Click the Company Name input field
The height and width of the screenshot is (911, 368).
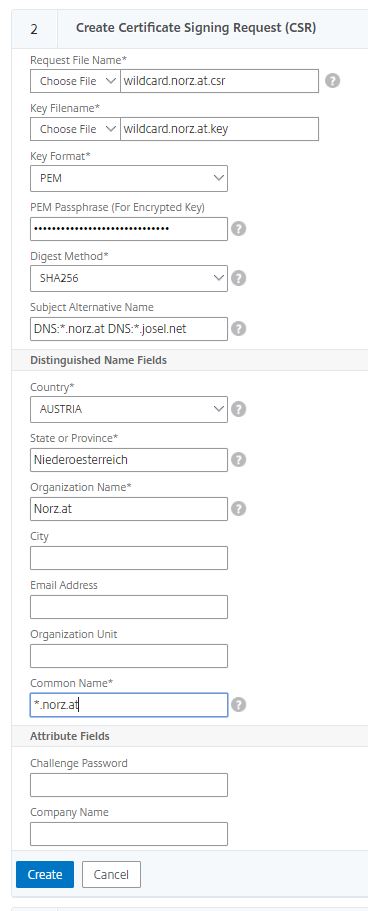pyautogui.click(x=129, y=834)
